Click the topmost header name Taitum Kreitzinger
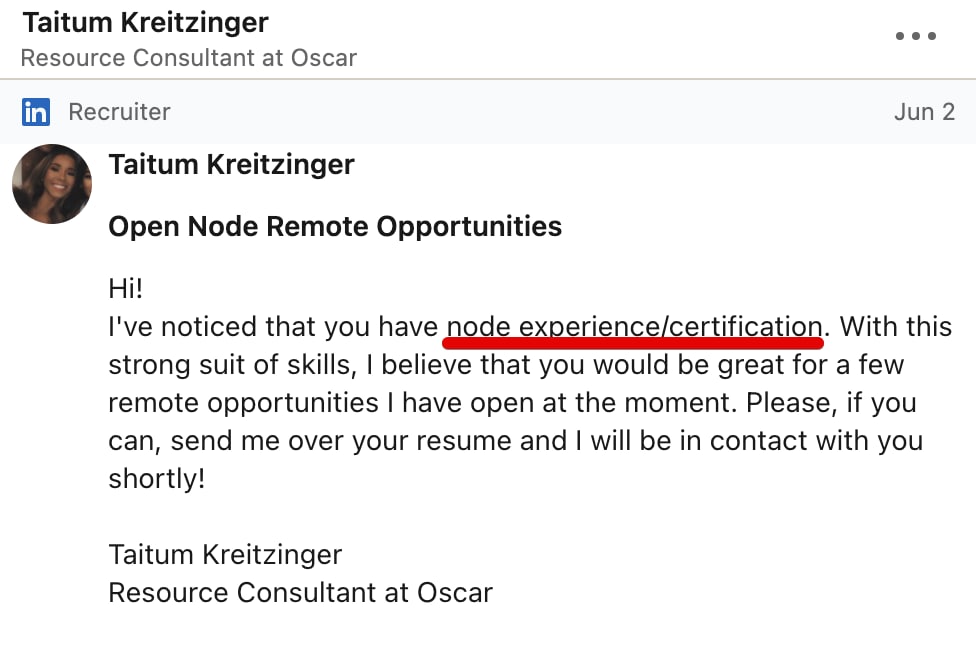The height and width of the screenshot is (652, 976). [x=146, y=22]
